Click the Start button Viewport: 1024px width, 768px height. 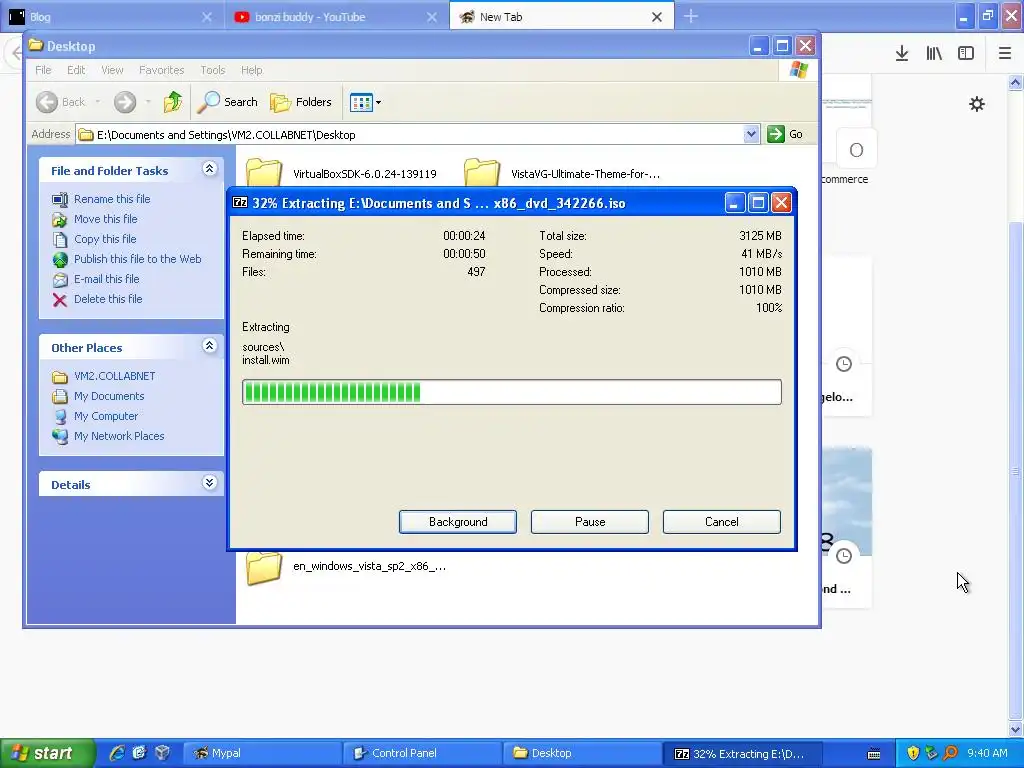48,753
